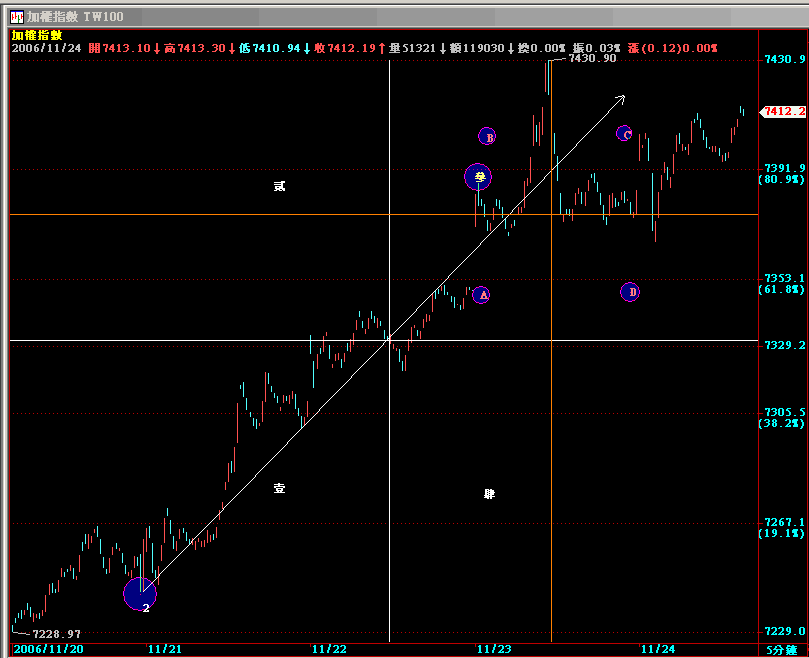Click the 11/23 date on time axis
The image size is (809, 658).
[493, 649]
